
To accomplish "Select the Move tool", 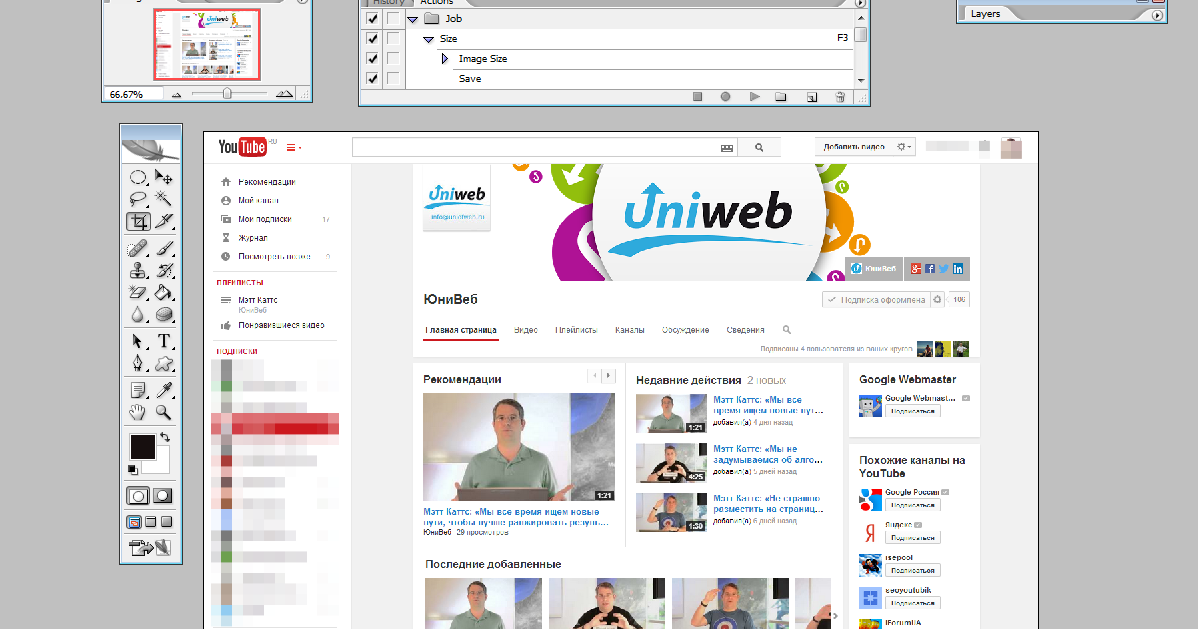I will [x=164, y=177].
